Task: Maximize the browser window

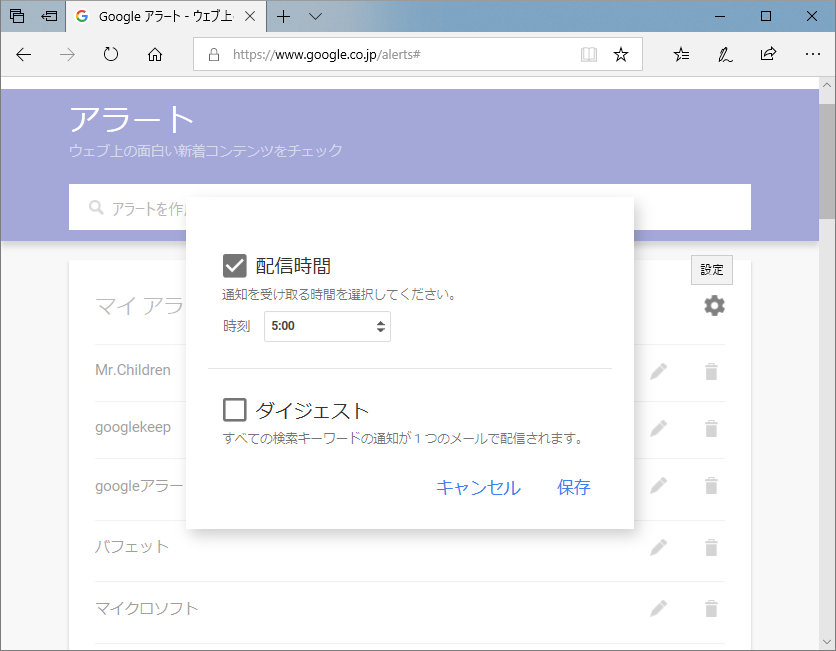Action: pyautogui.click(x=766, y=17)
